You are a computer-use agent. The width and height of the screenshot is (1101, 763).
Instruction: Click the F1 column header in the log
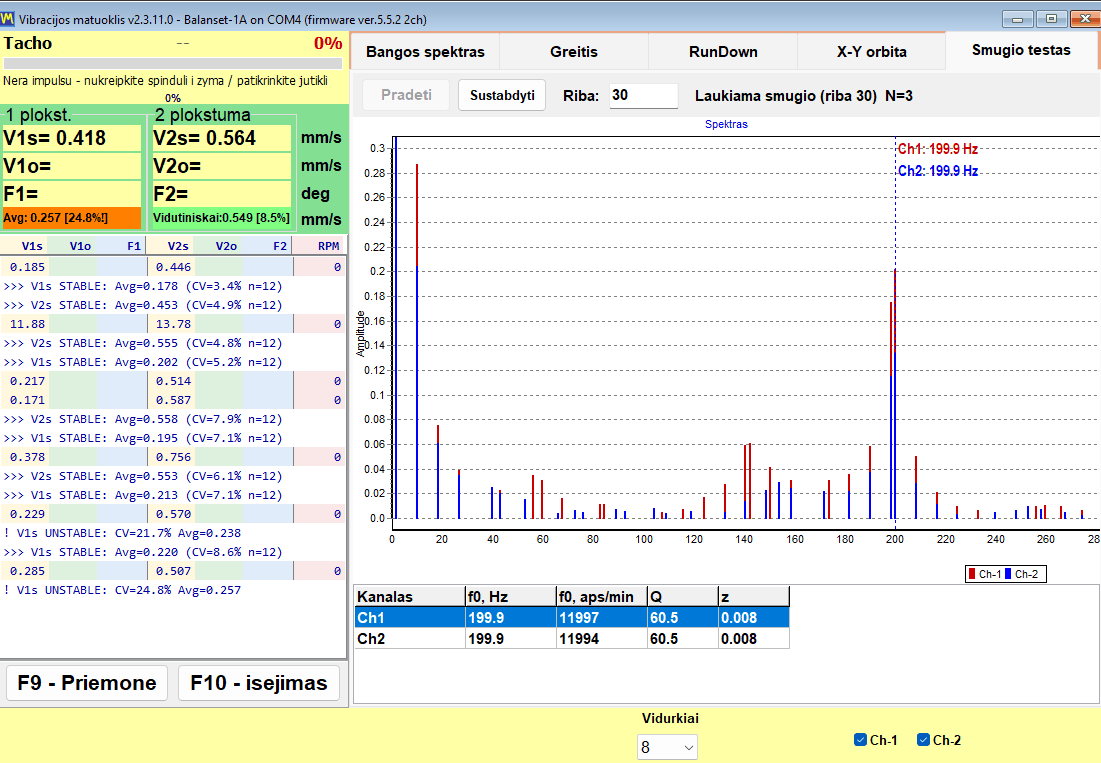click(122, 246)
